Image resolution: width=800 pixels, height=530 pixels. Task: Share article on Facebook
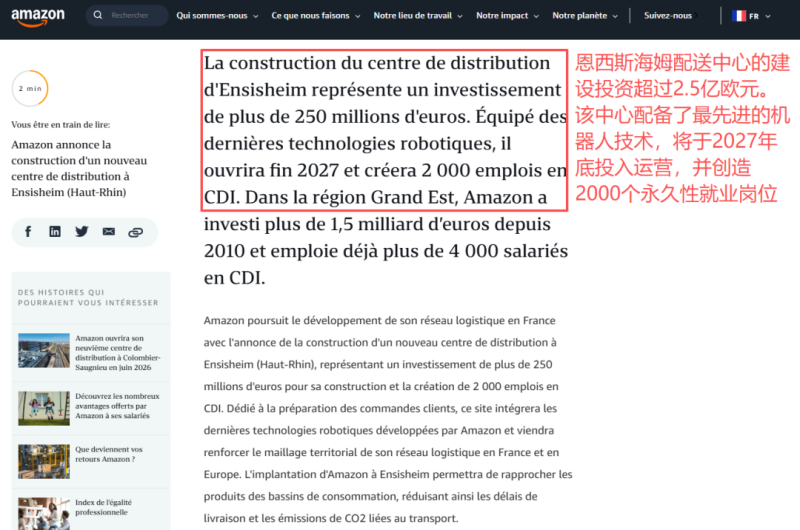28,232
